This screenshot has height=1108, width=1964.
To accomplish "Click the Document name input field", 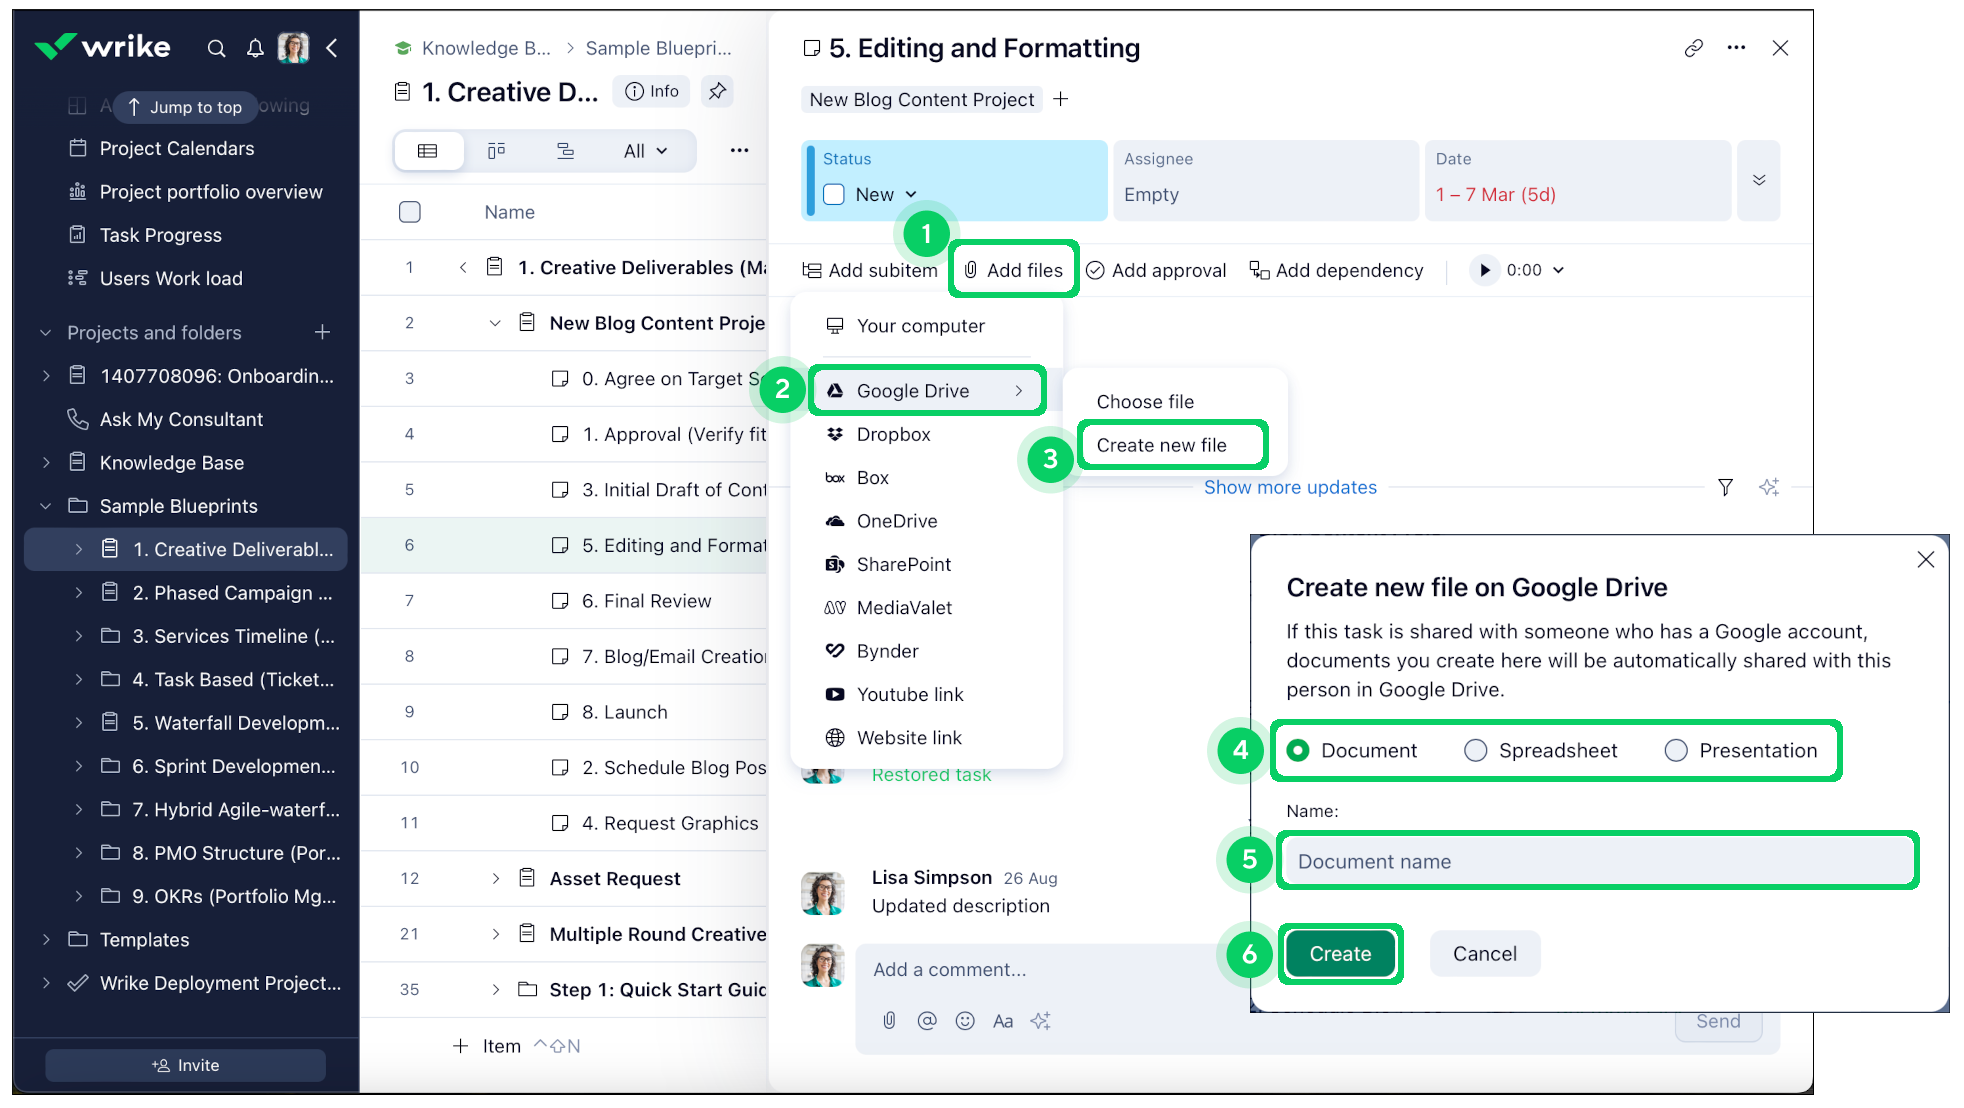I will tap(1597, 861).
